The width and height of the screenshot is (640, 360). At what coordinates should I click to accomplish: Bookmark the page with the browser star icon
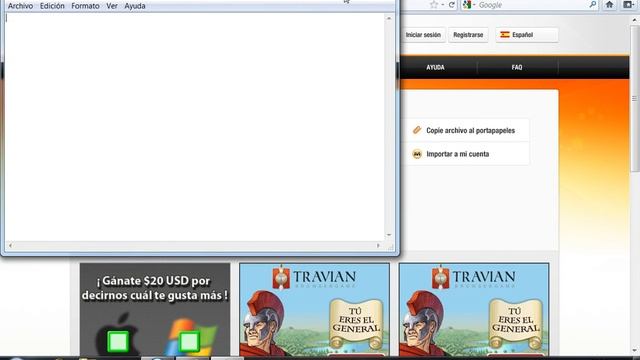(434, 5)
